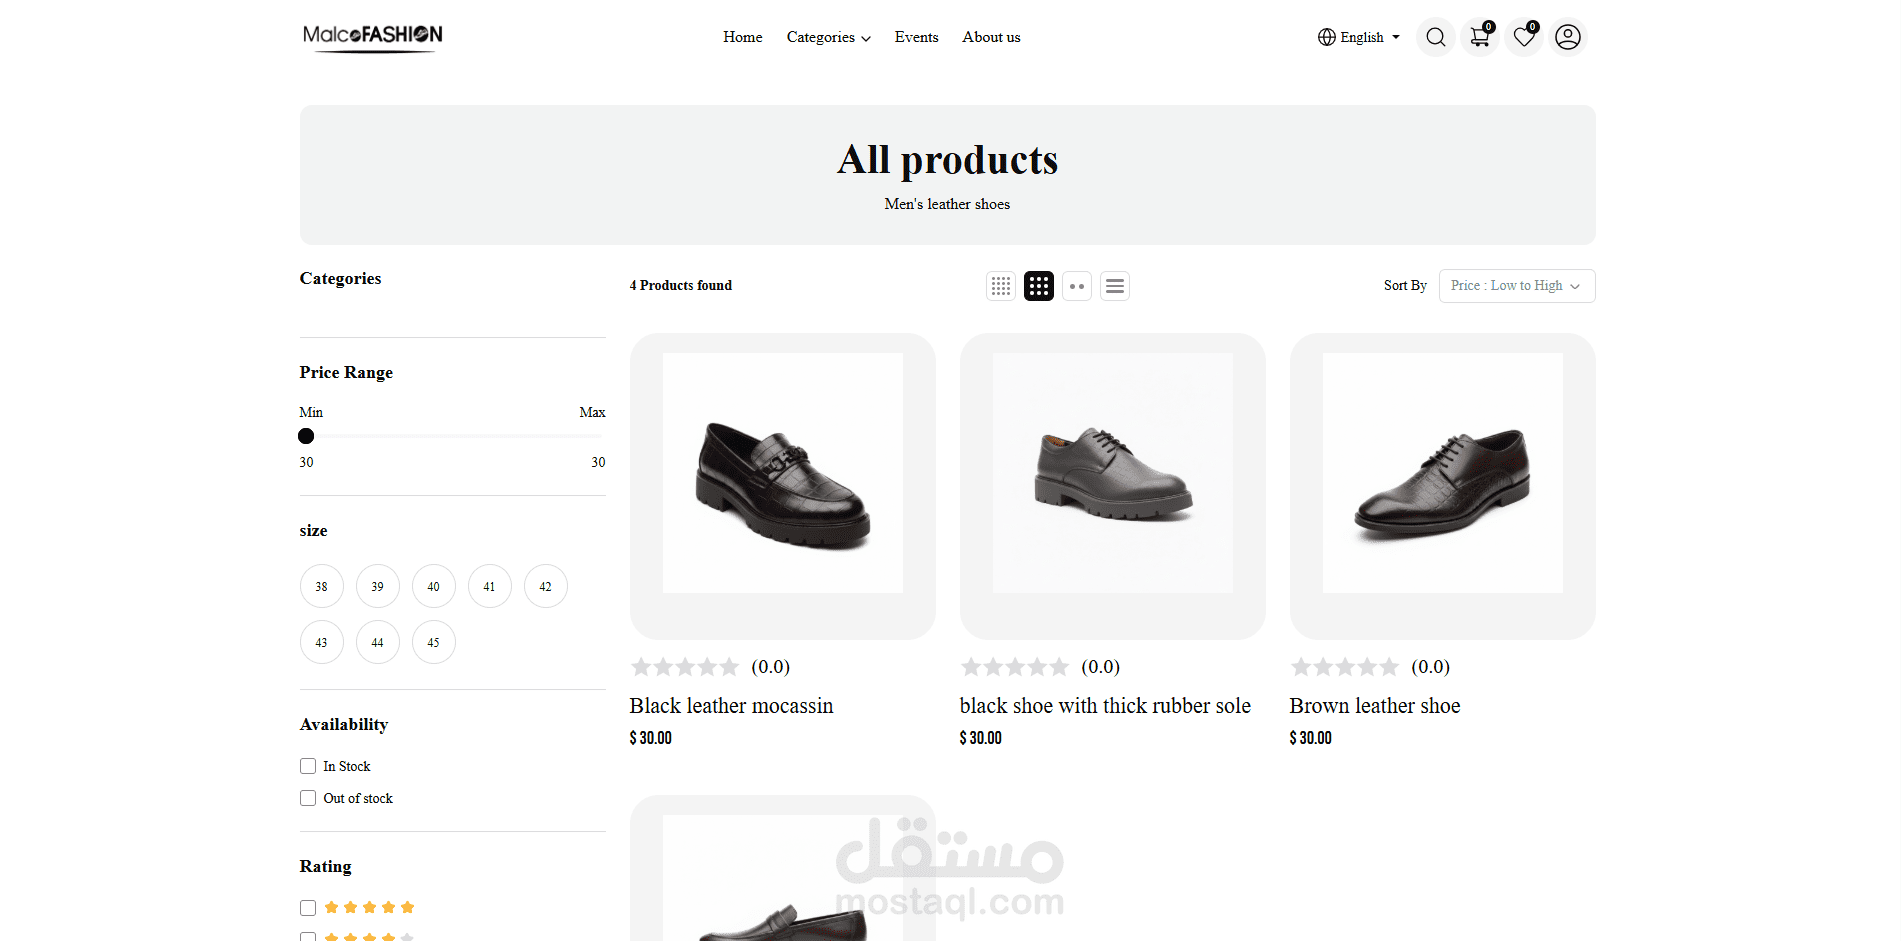Filter by shoe size 42
This screenshot has height=941, width=1901.
click(545, 586)
